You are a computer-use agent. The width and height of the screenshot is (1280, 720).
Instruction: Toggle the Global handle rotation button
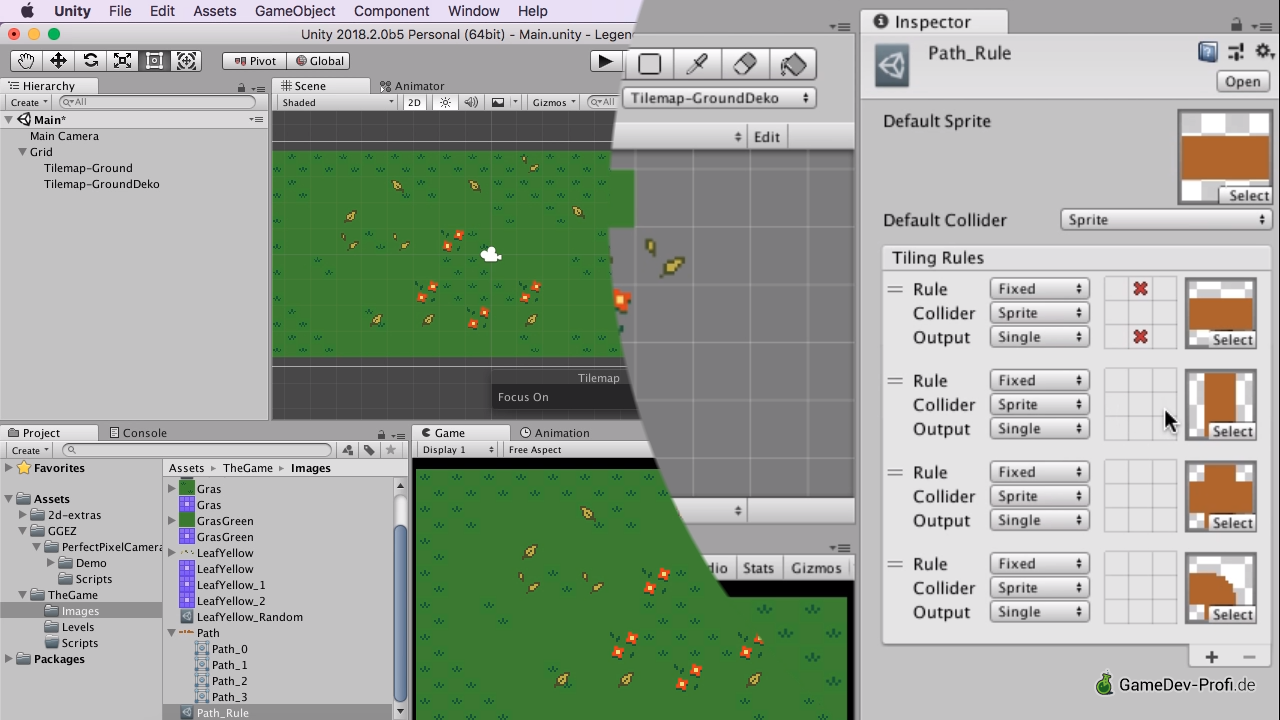coord(317,61)
